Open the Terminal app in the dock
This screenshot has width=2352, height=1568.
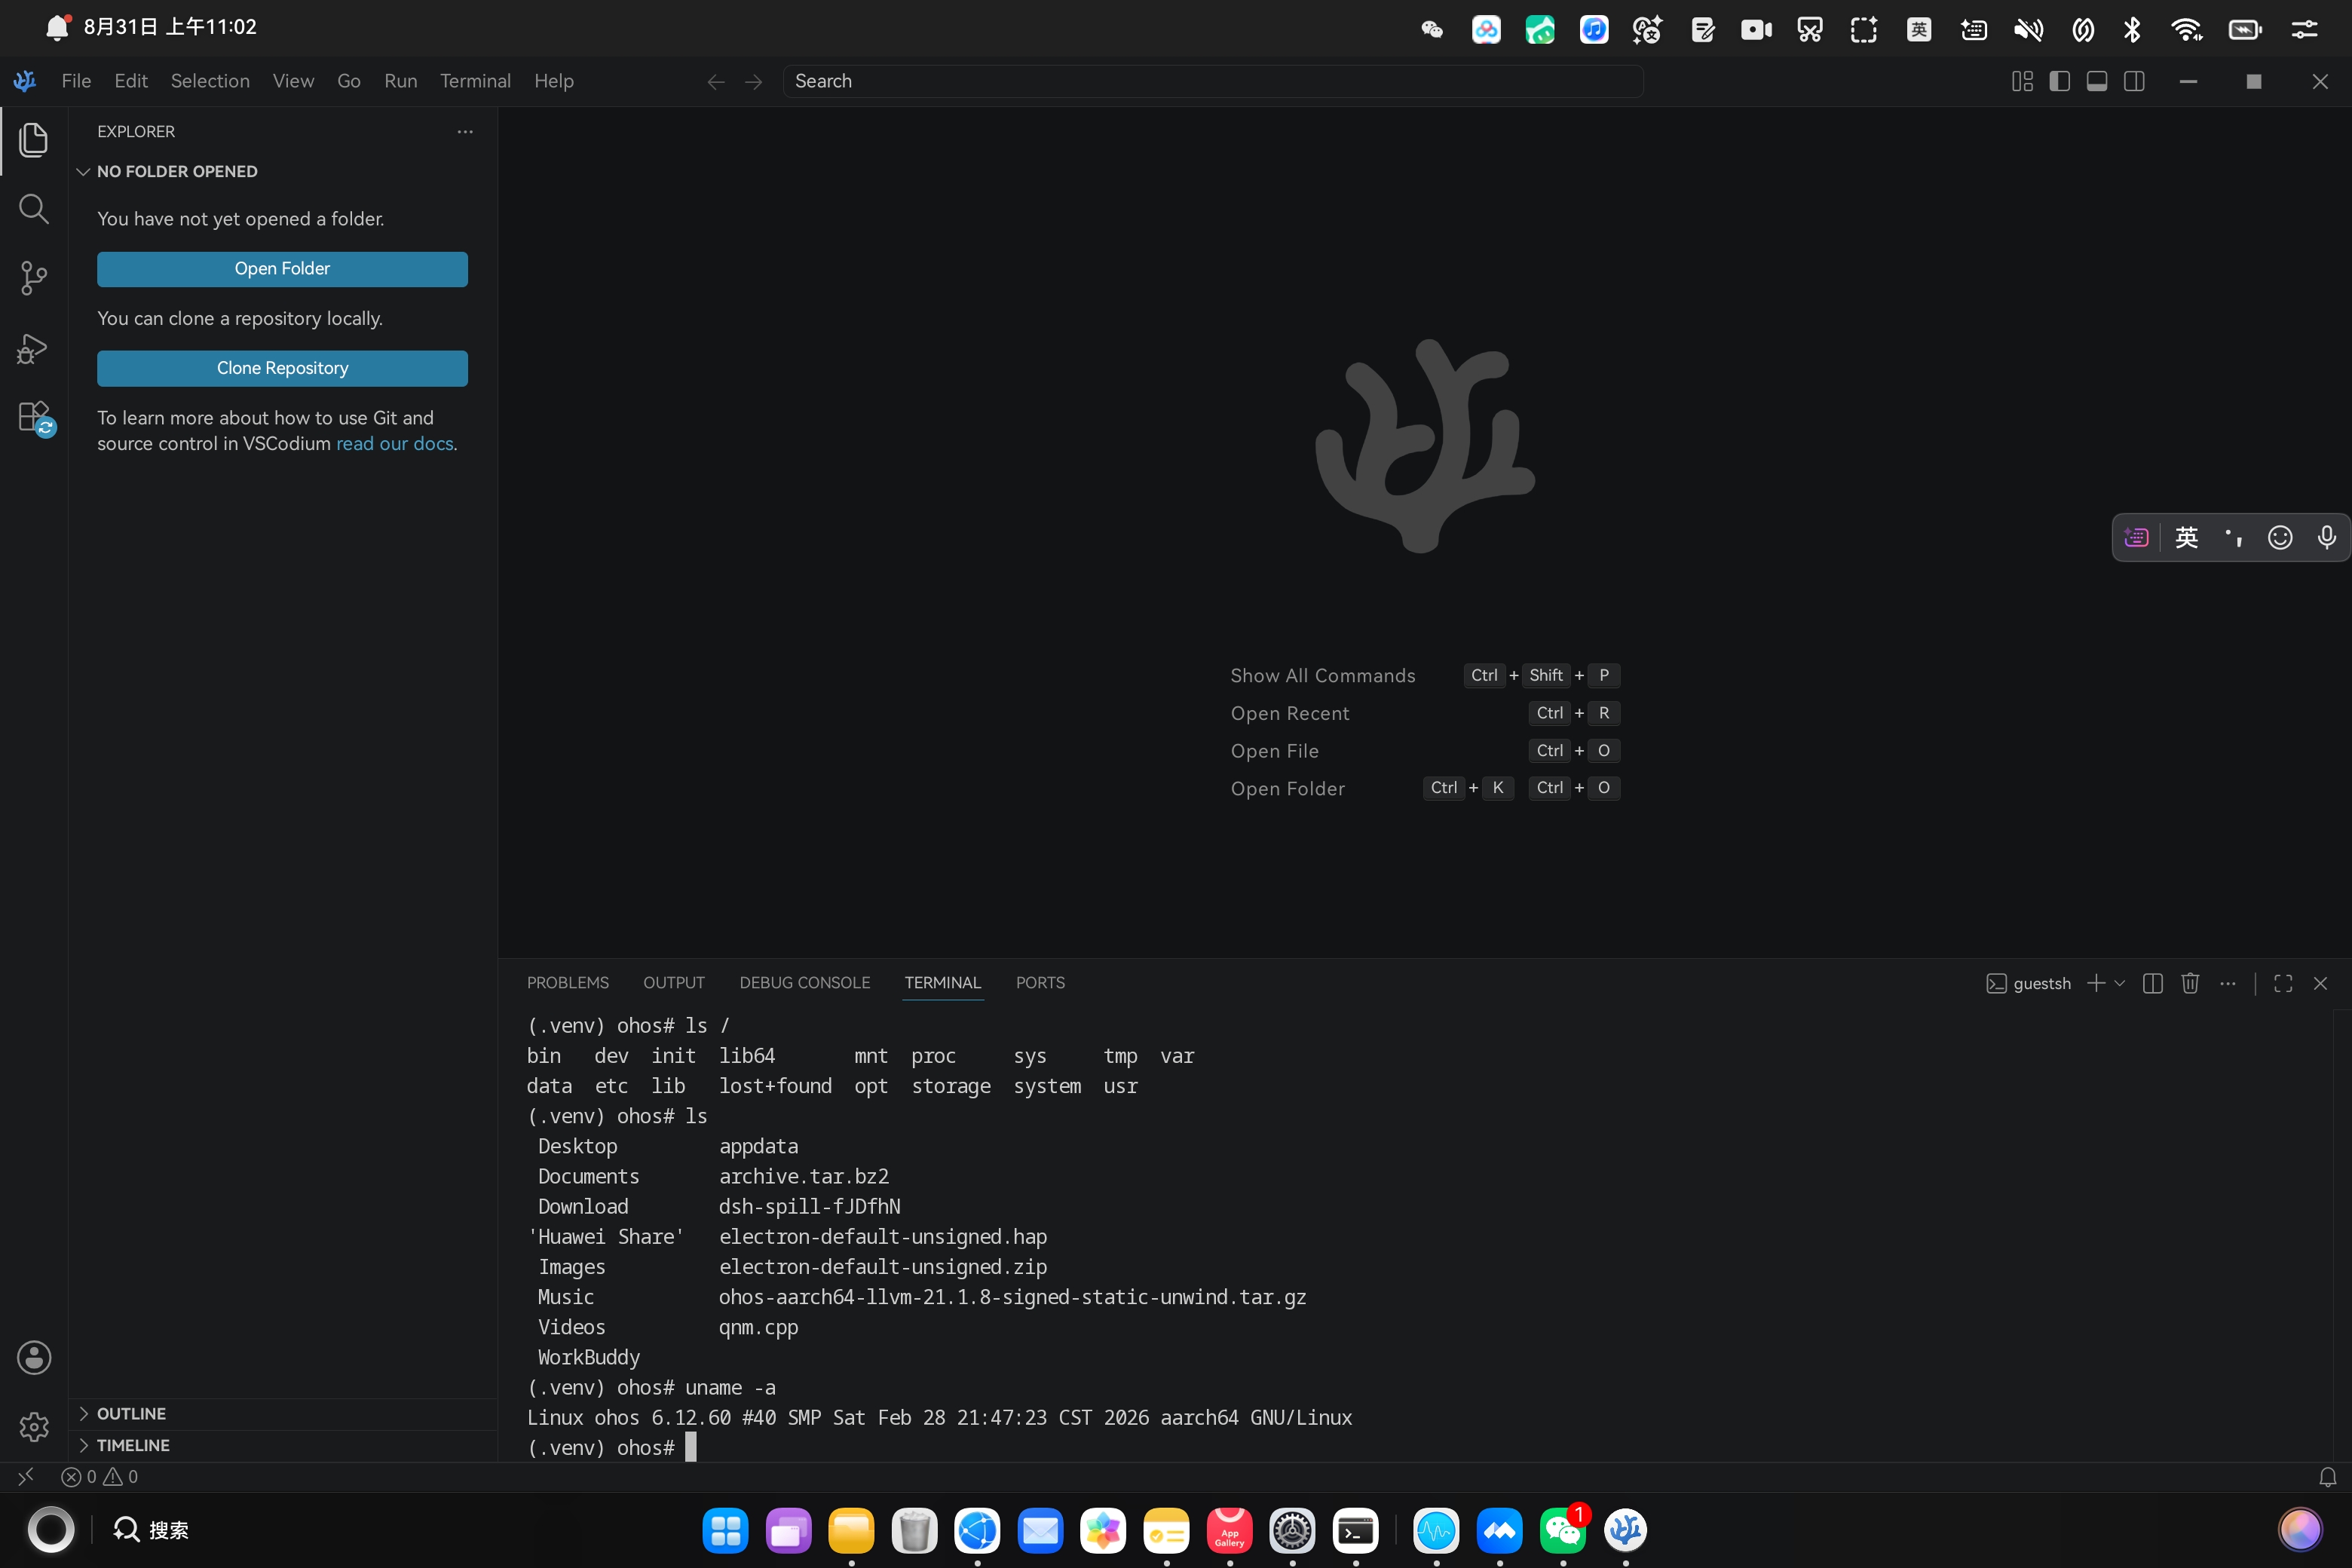pyautogui.click(x=1355, y=1530)
